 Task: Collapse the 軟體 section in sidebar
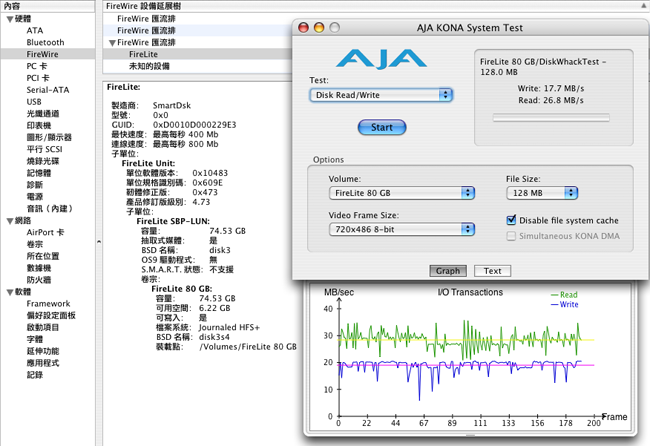pyautogui.click(x=10, y=292)
